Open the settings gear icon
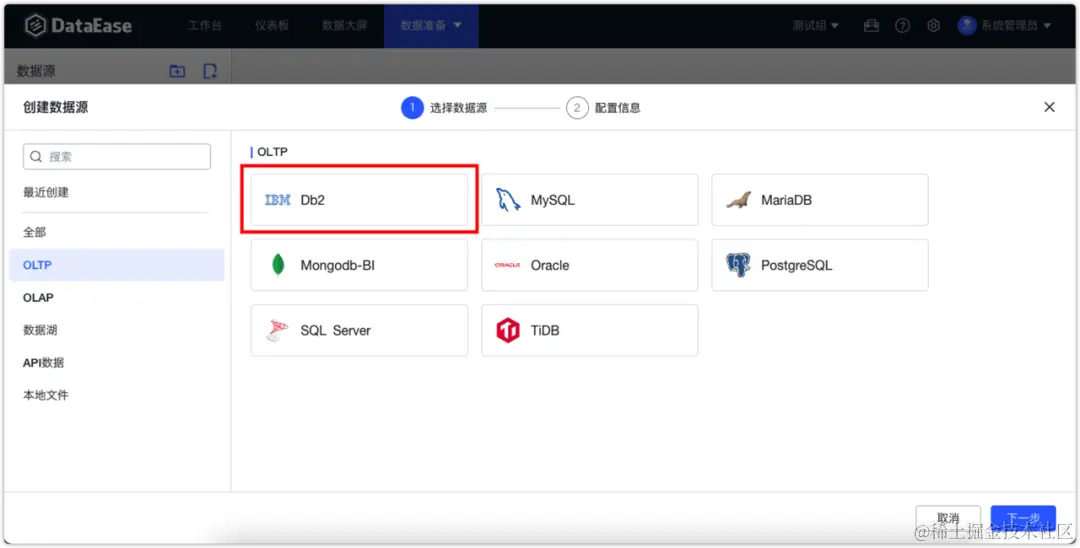The image size is (1080, 548). [x=933, y=25]
